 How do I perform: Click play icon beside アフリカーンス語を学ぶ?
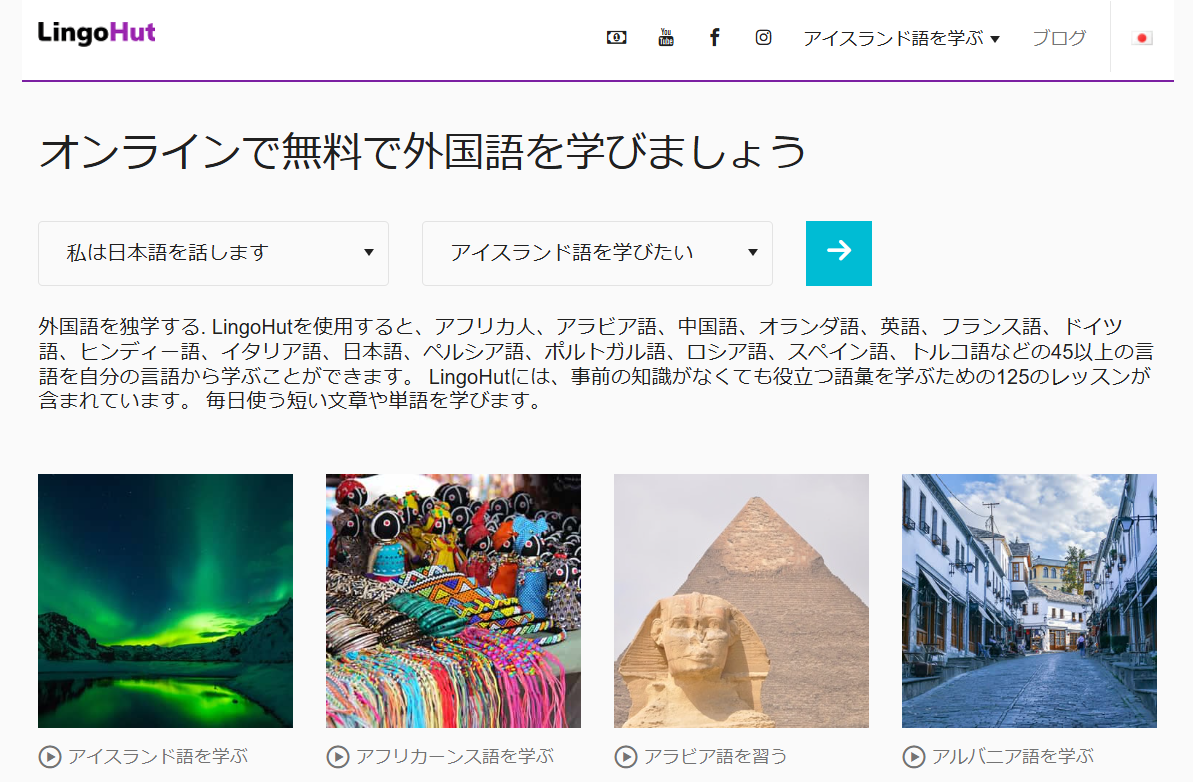coord(338,757)
